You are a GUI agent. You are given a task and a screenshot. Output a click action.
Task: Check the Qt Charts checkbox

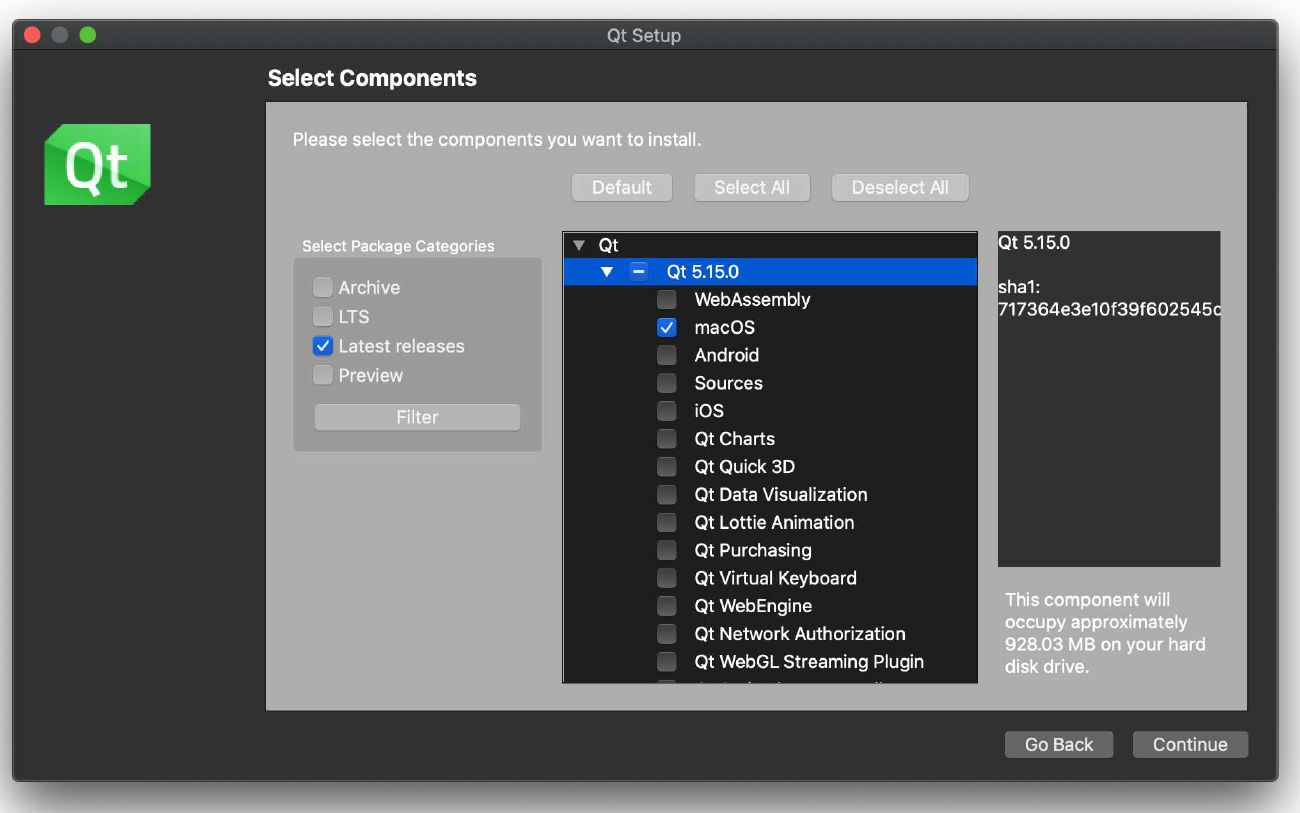(x=666, y=439)
